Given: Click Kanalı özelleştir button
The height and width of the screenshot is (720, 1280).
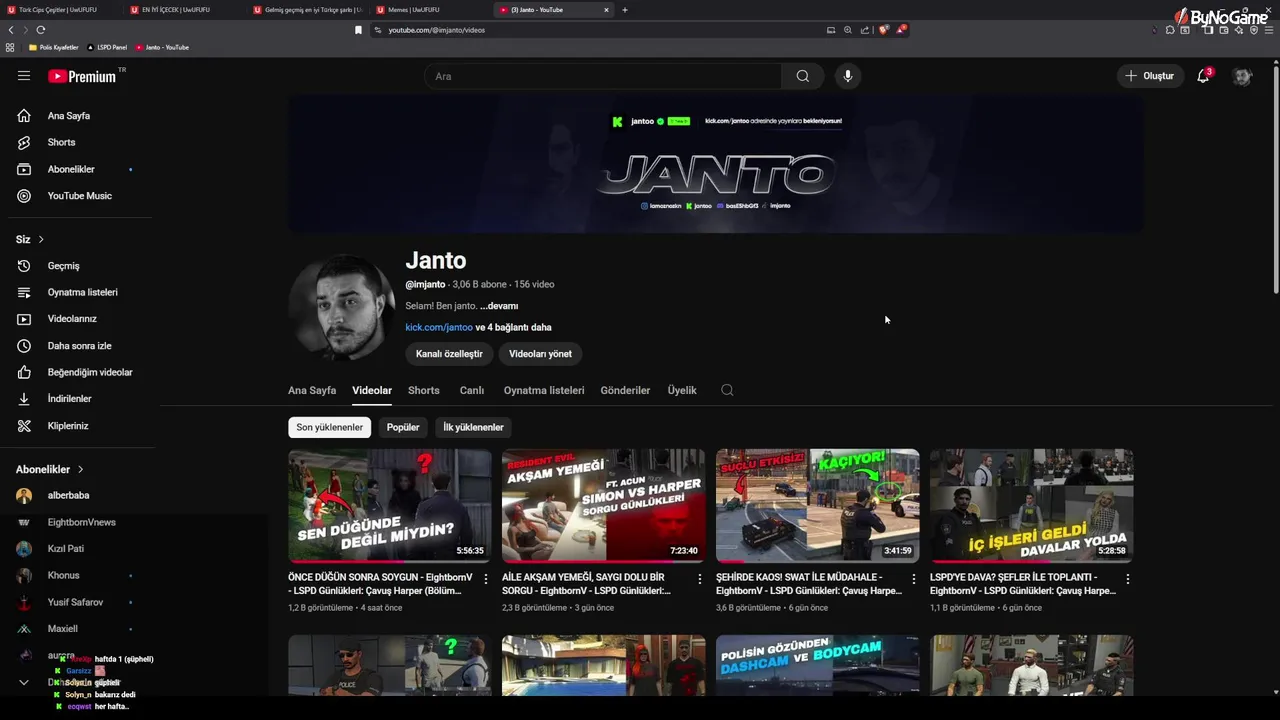Looking at the screenshot, I should 449,354.
